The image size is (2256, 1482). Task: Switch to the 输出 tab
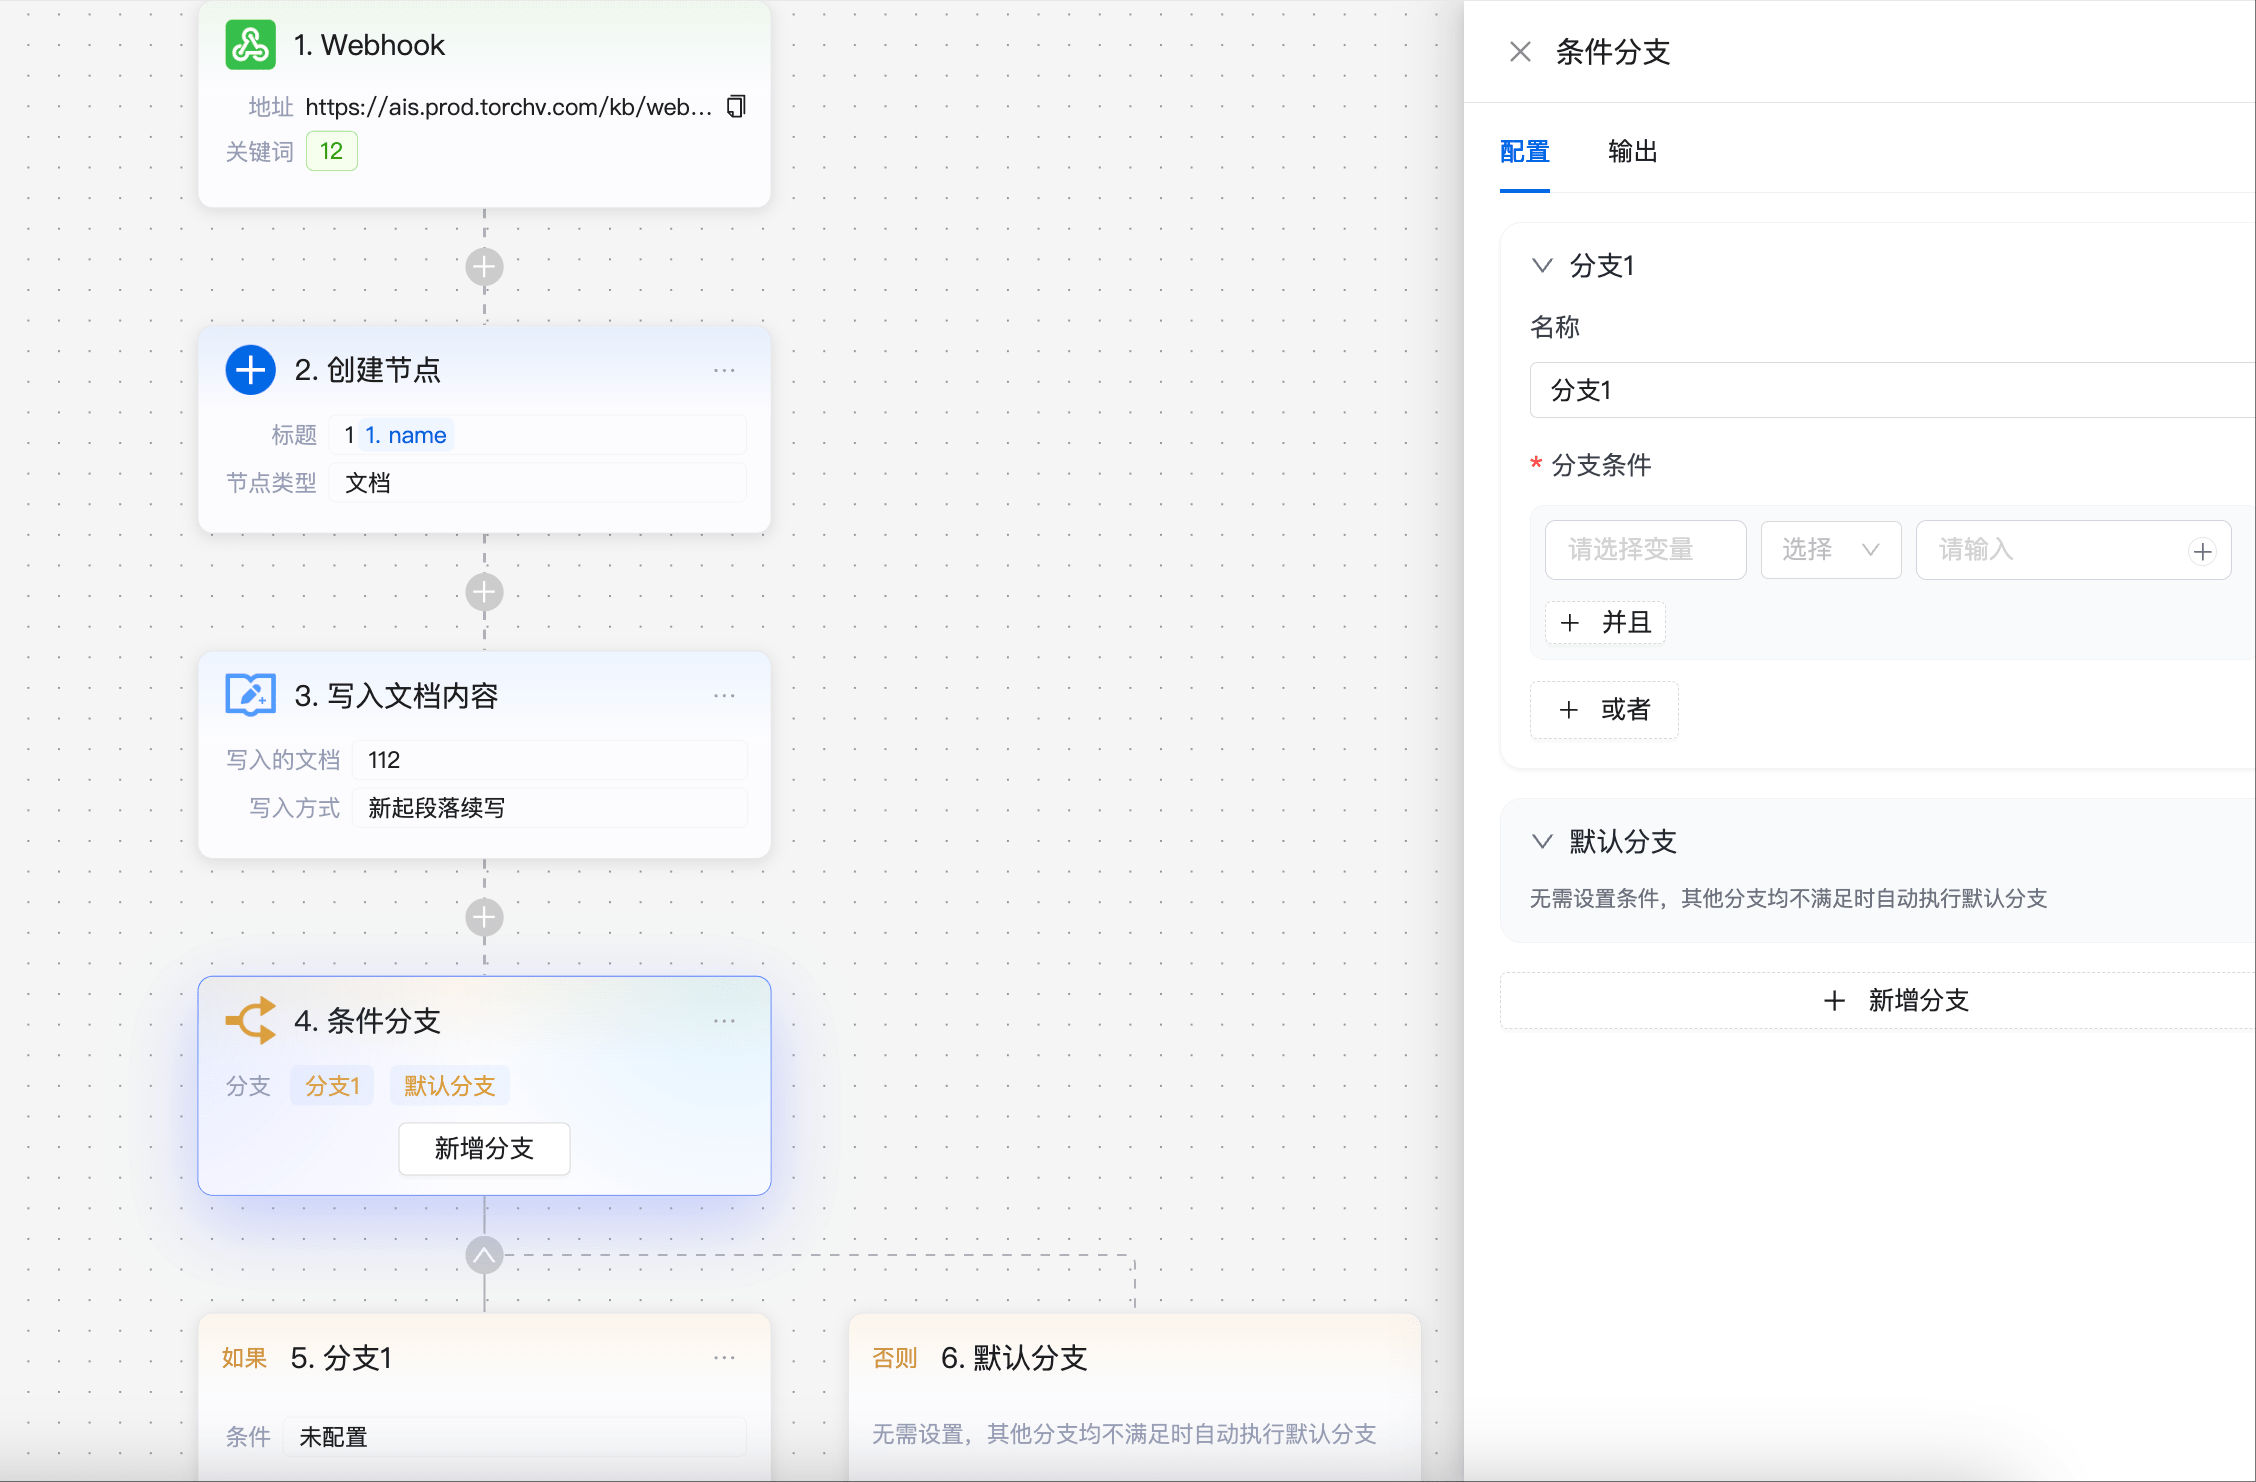(1632, 151)
